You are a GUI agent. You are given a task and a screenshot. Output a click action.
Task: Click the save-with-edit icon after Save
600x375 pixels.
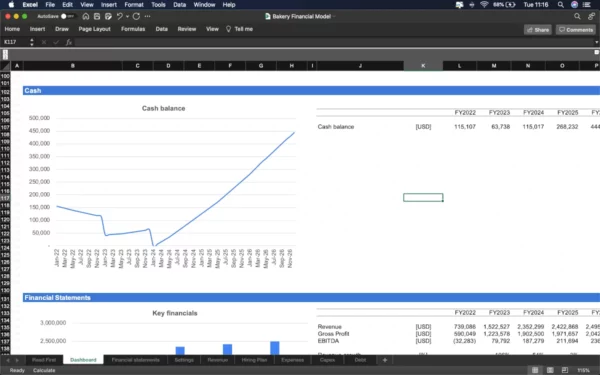coord(108,16)
